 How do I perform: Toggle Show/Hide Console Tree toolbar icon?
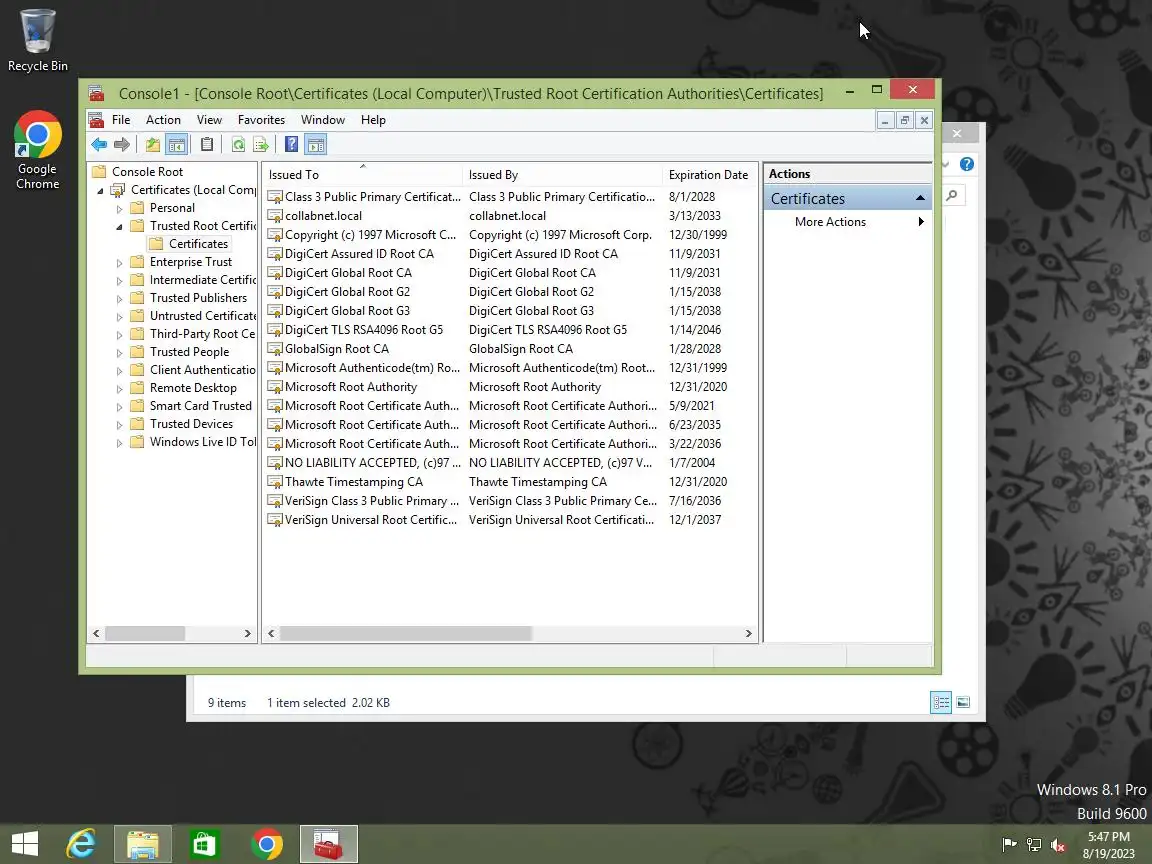(177, 145)
